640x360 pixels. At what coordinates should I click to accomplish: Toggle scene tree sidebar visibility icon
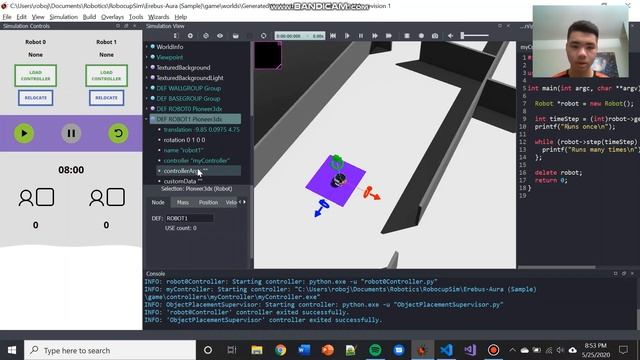[x=176, y=36]
